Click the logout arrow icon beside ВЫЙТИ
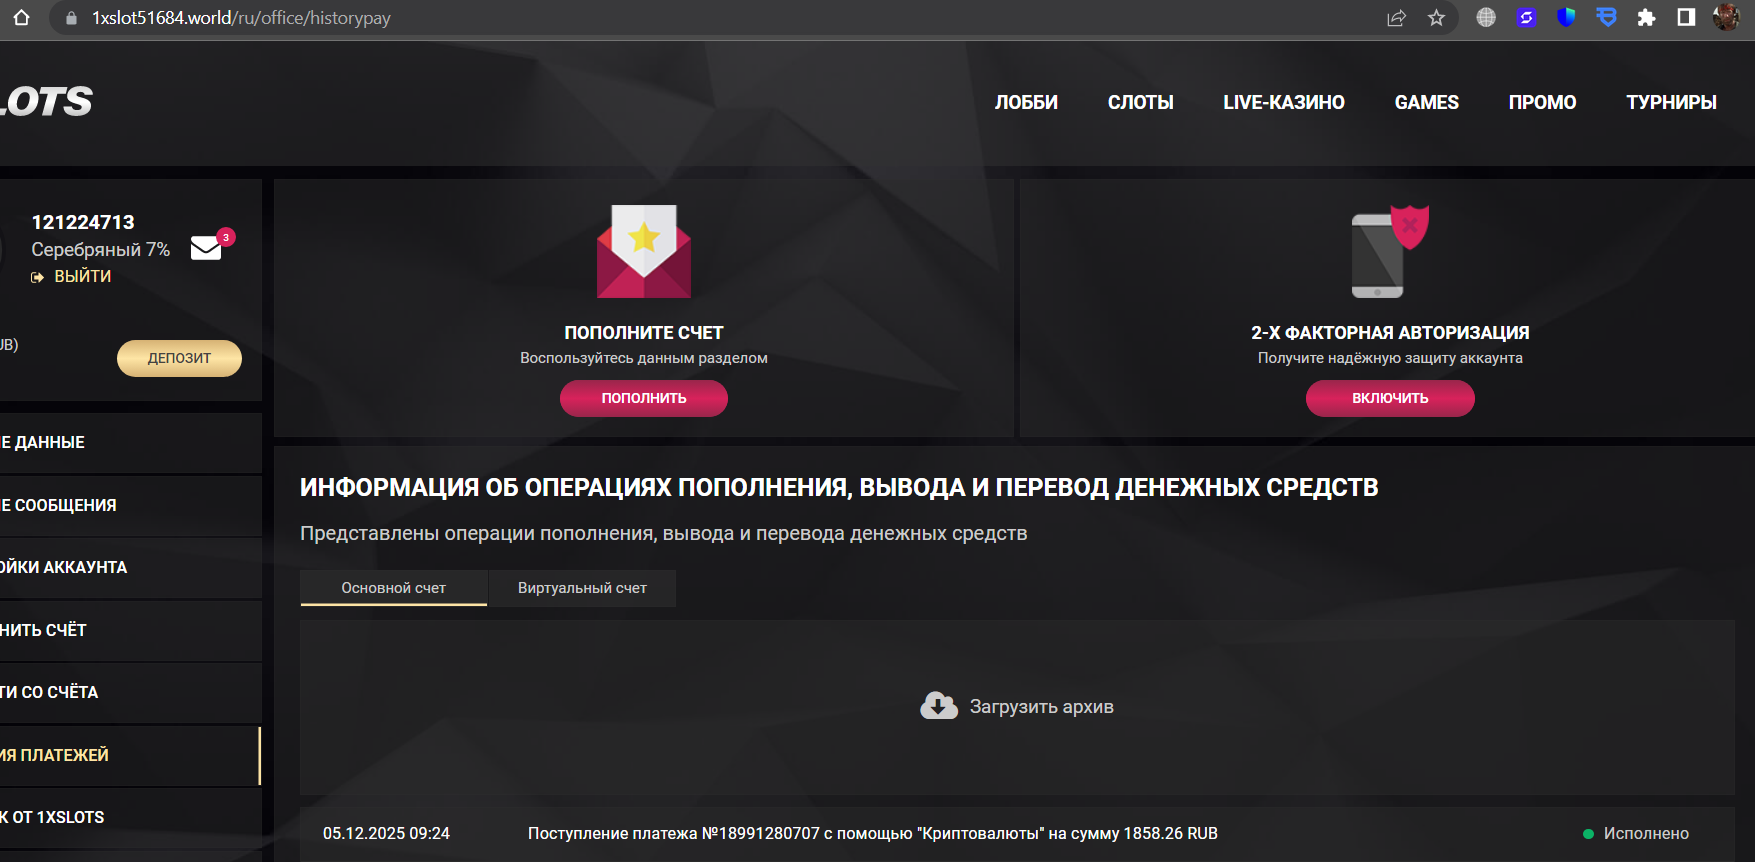This screenshot has width=1755, height=862. 38,277
